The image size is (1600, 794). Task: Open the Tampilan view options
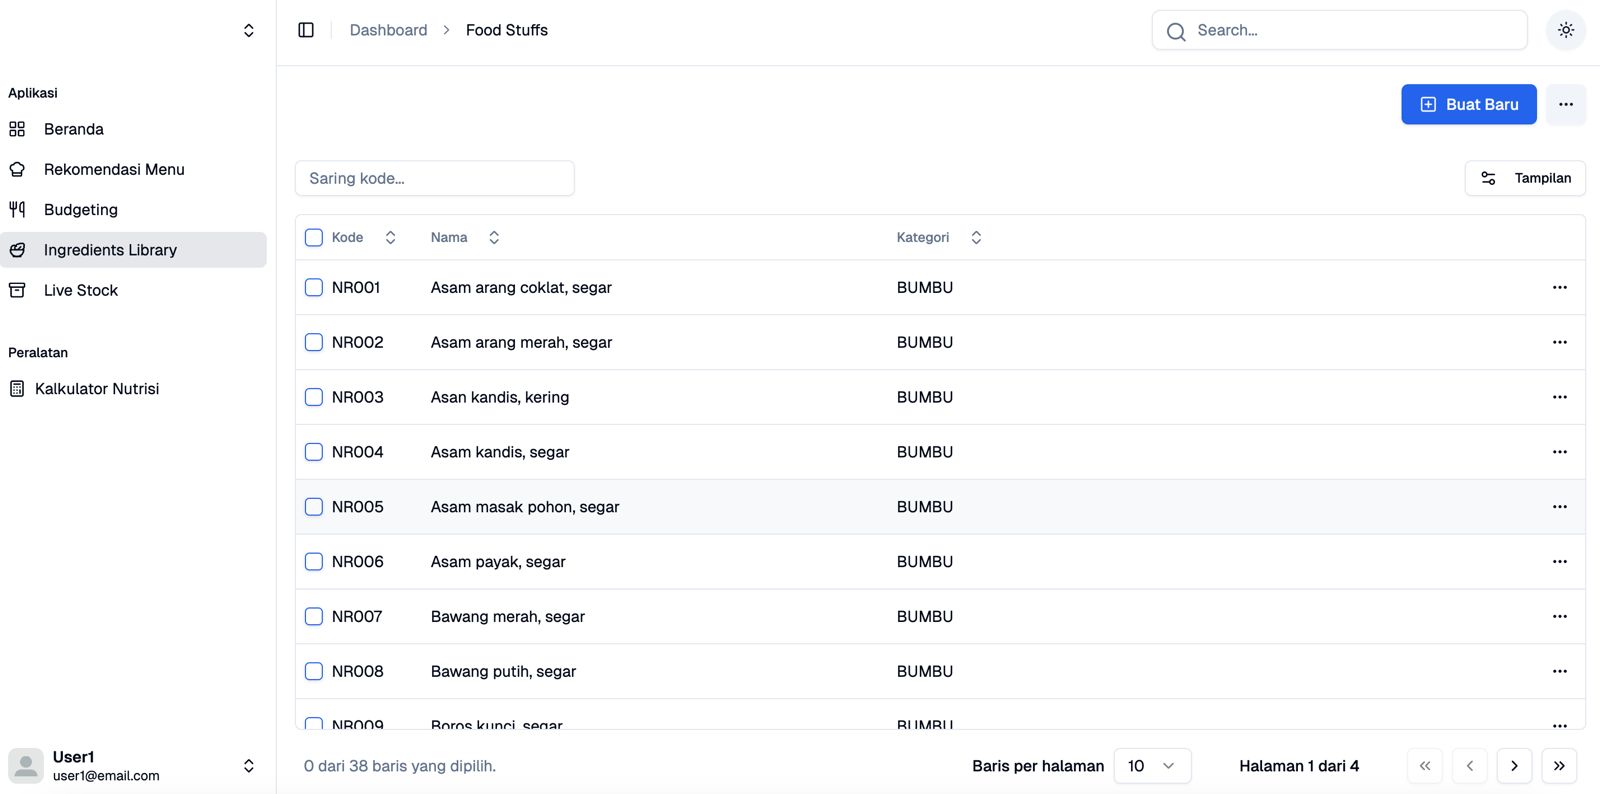coord(1525,178)
